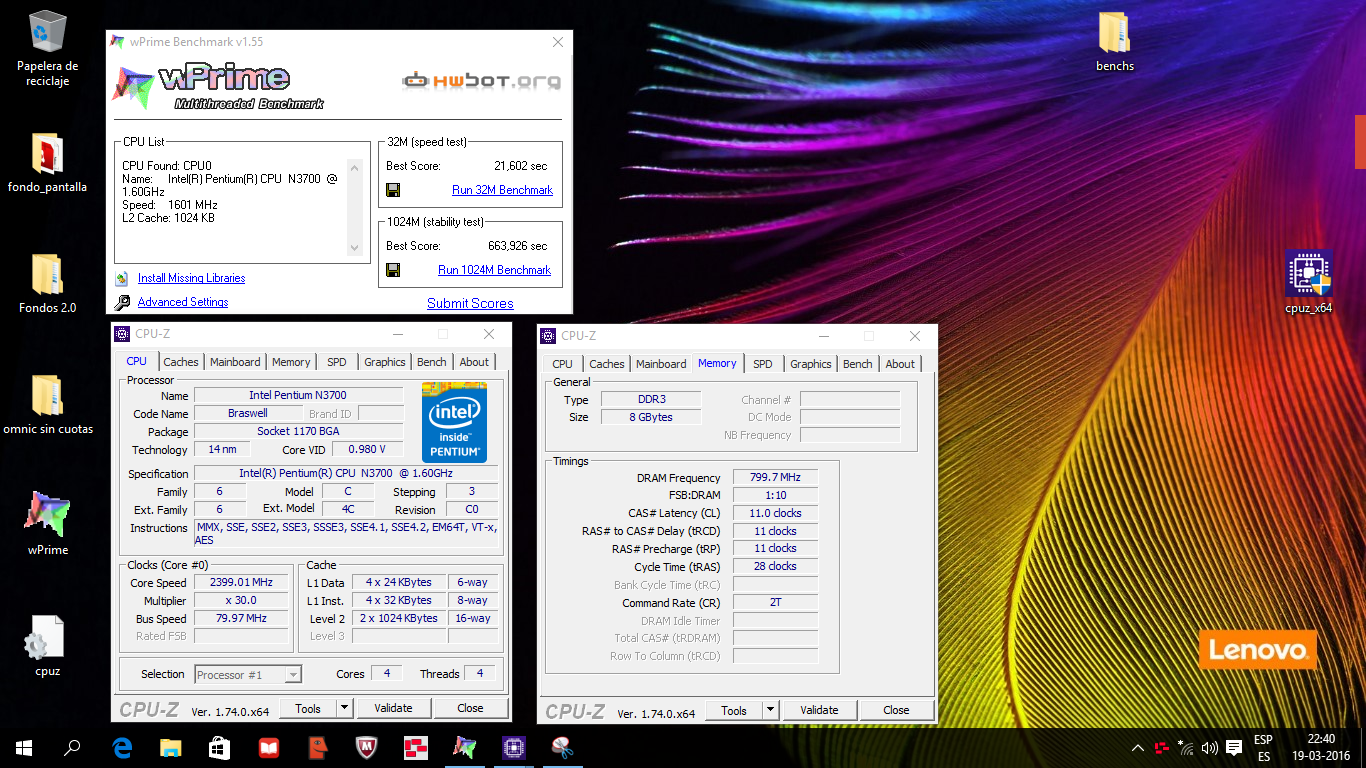Click CPU List scrollbar down arrow

[x=354, y=249]
